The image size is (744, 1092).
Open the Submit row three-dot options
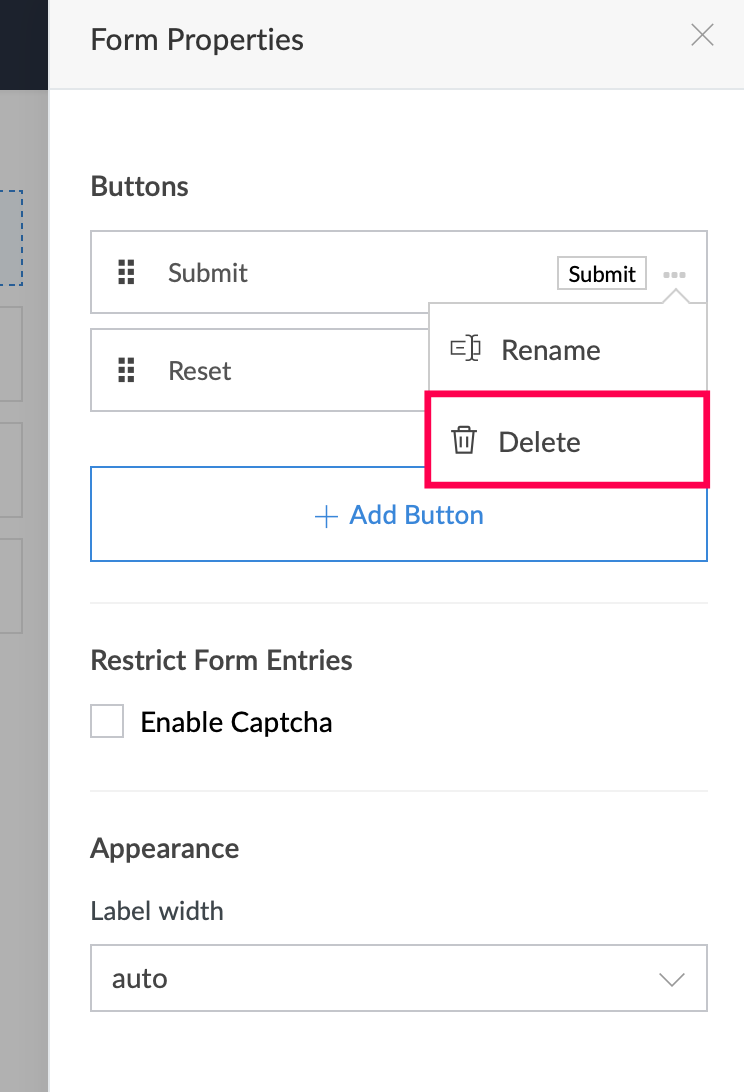675,274
